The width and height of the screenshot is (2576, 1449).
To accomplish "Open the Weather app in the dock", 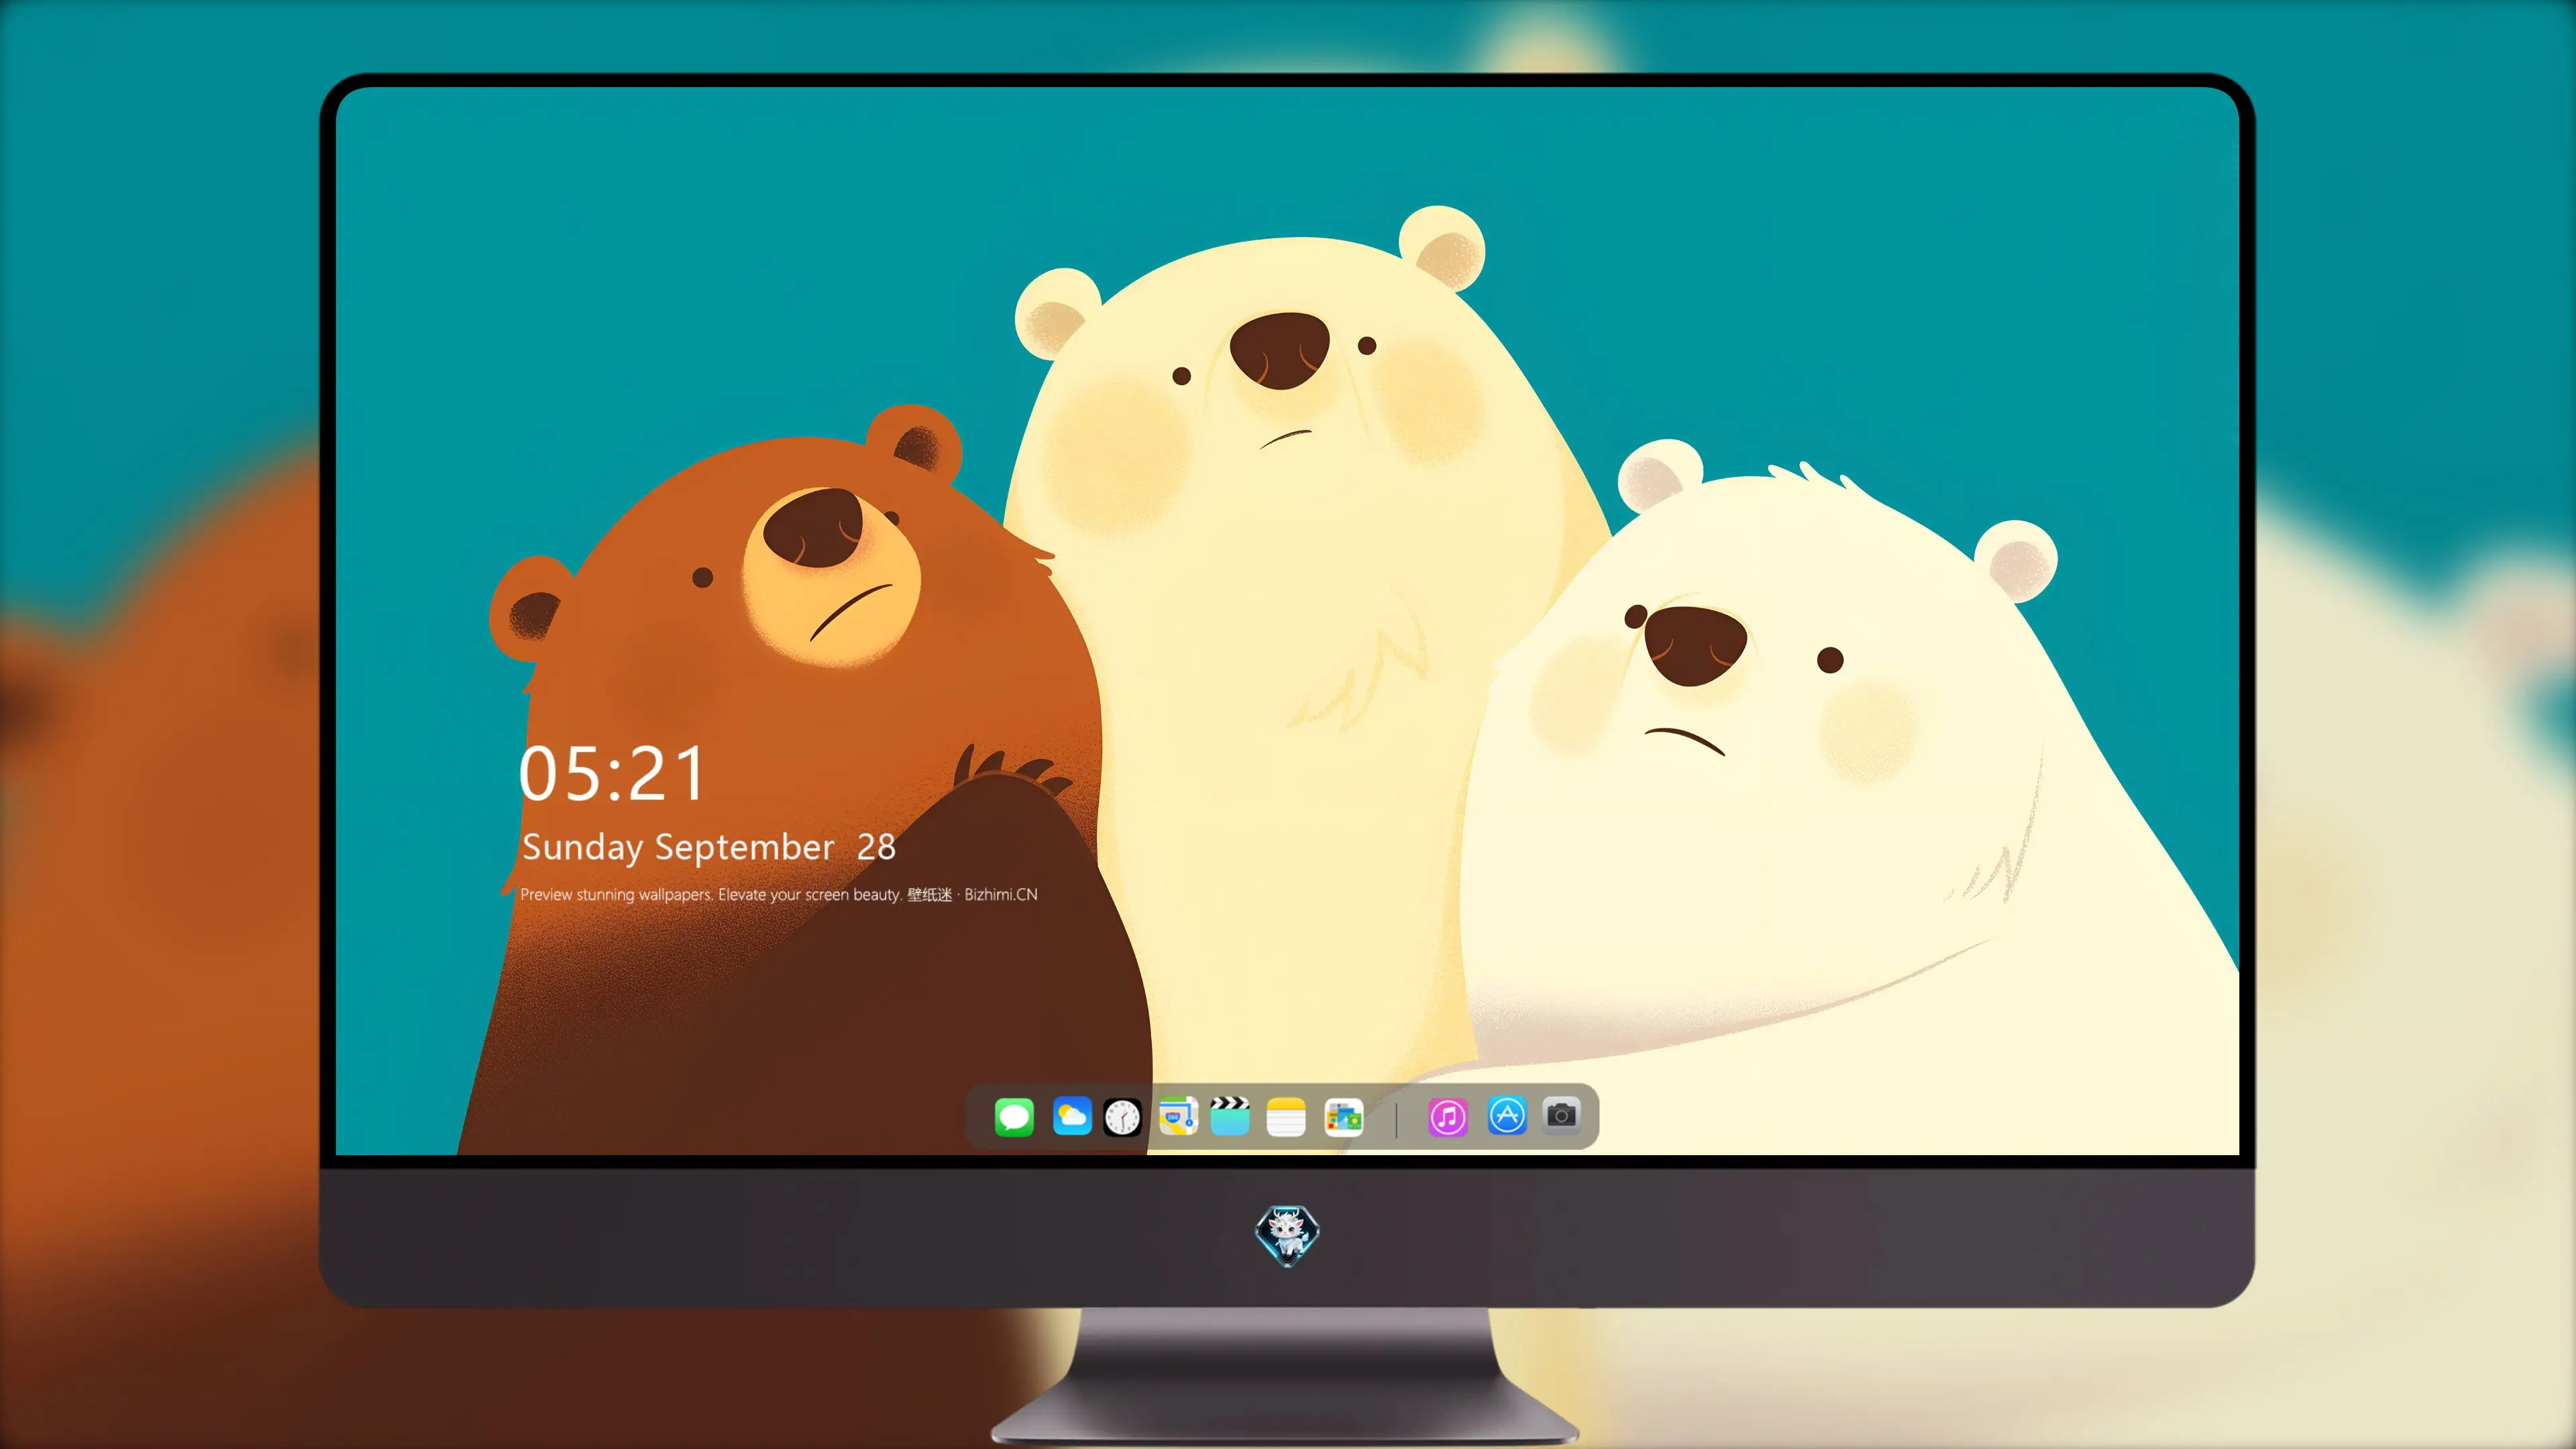I will pyautogui.click(x=1072, y=1117).
